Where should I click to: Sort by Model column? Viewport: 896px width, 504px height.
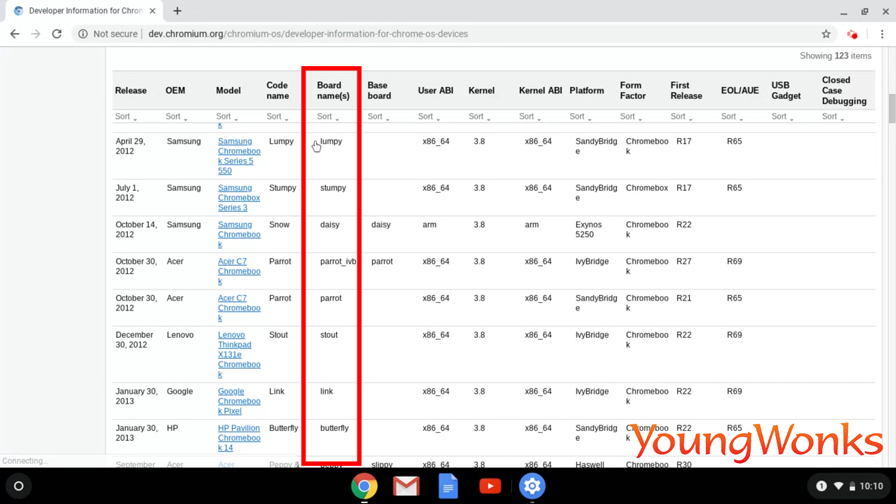coord(227,117)
